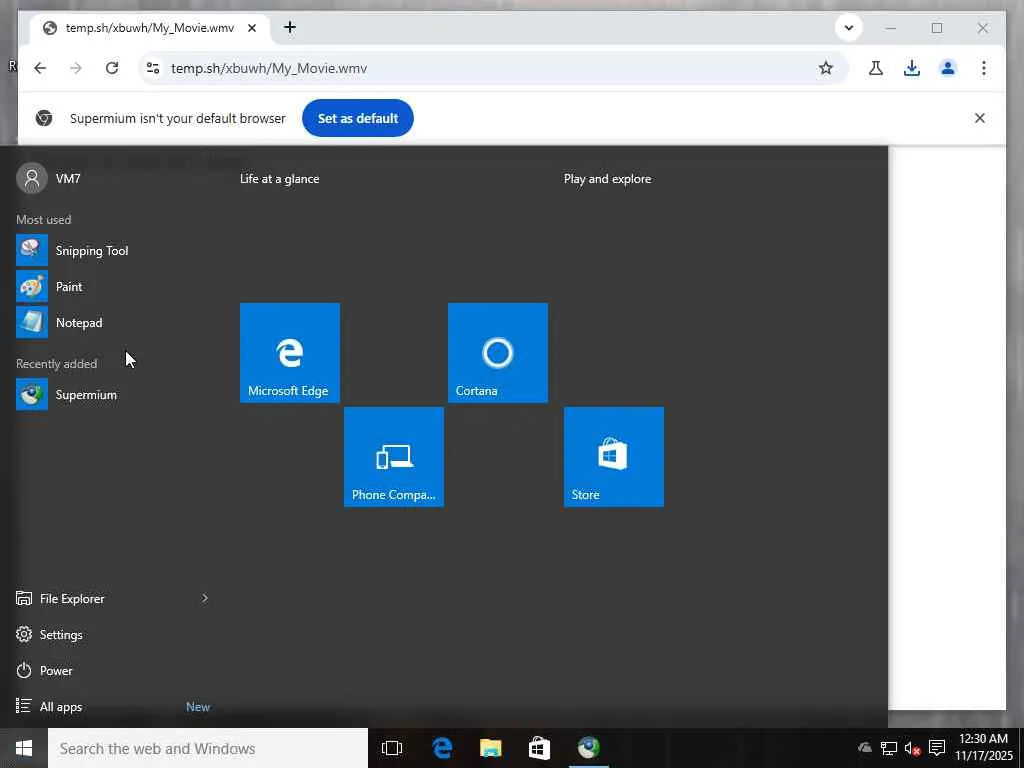Select the My_Movie.wmv tab
This screenshot has height=768, width=1024.
[150, 28]
